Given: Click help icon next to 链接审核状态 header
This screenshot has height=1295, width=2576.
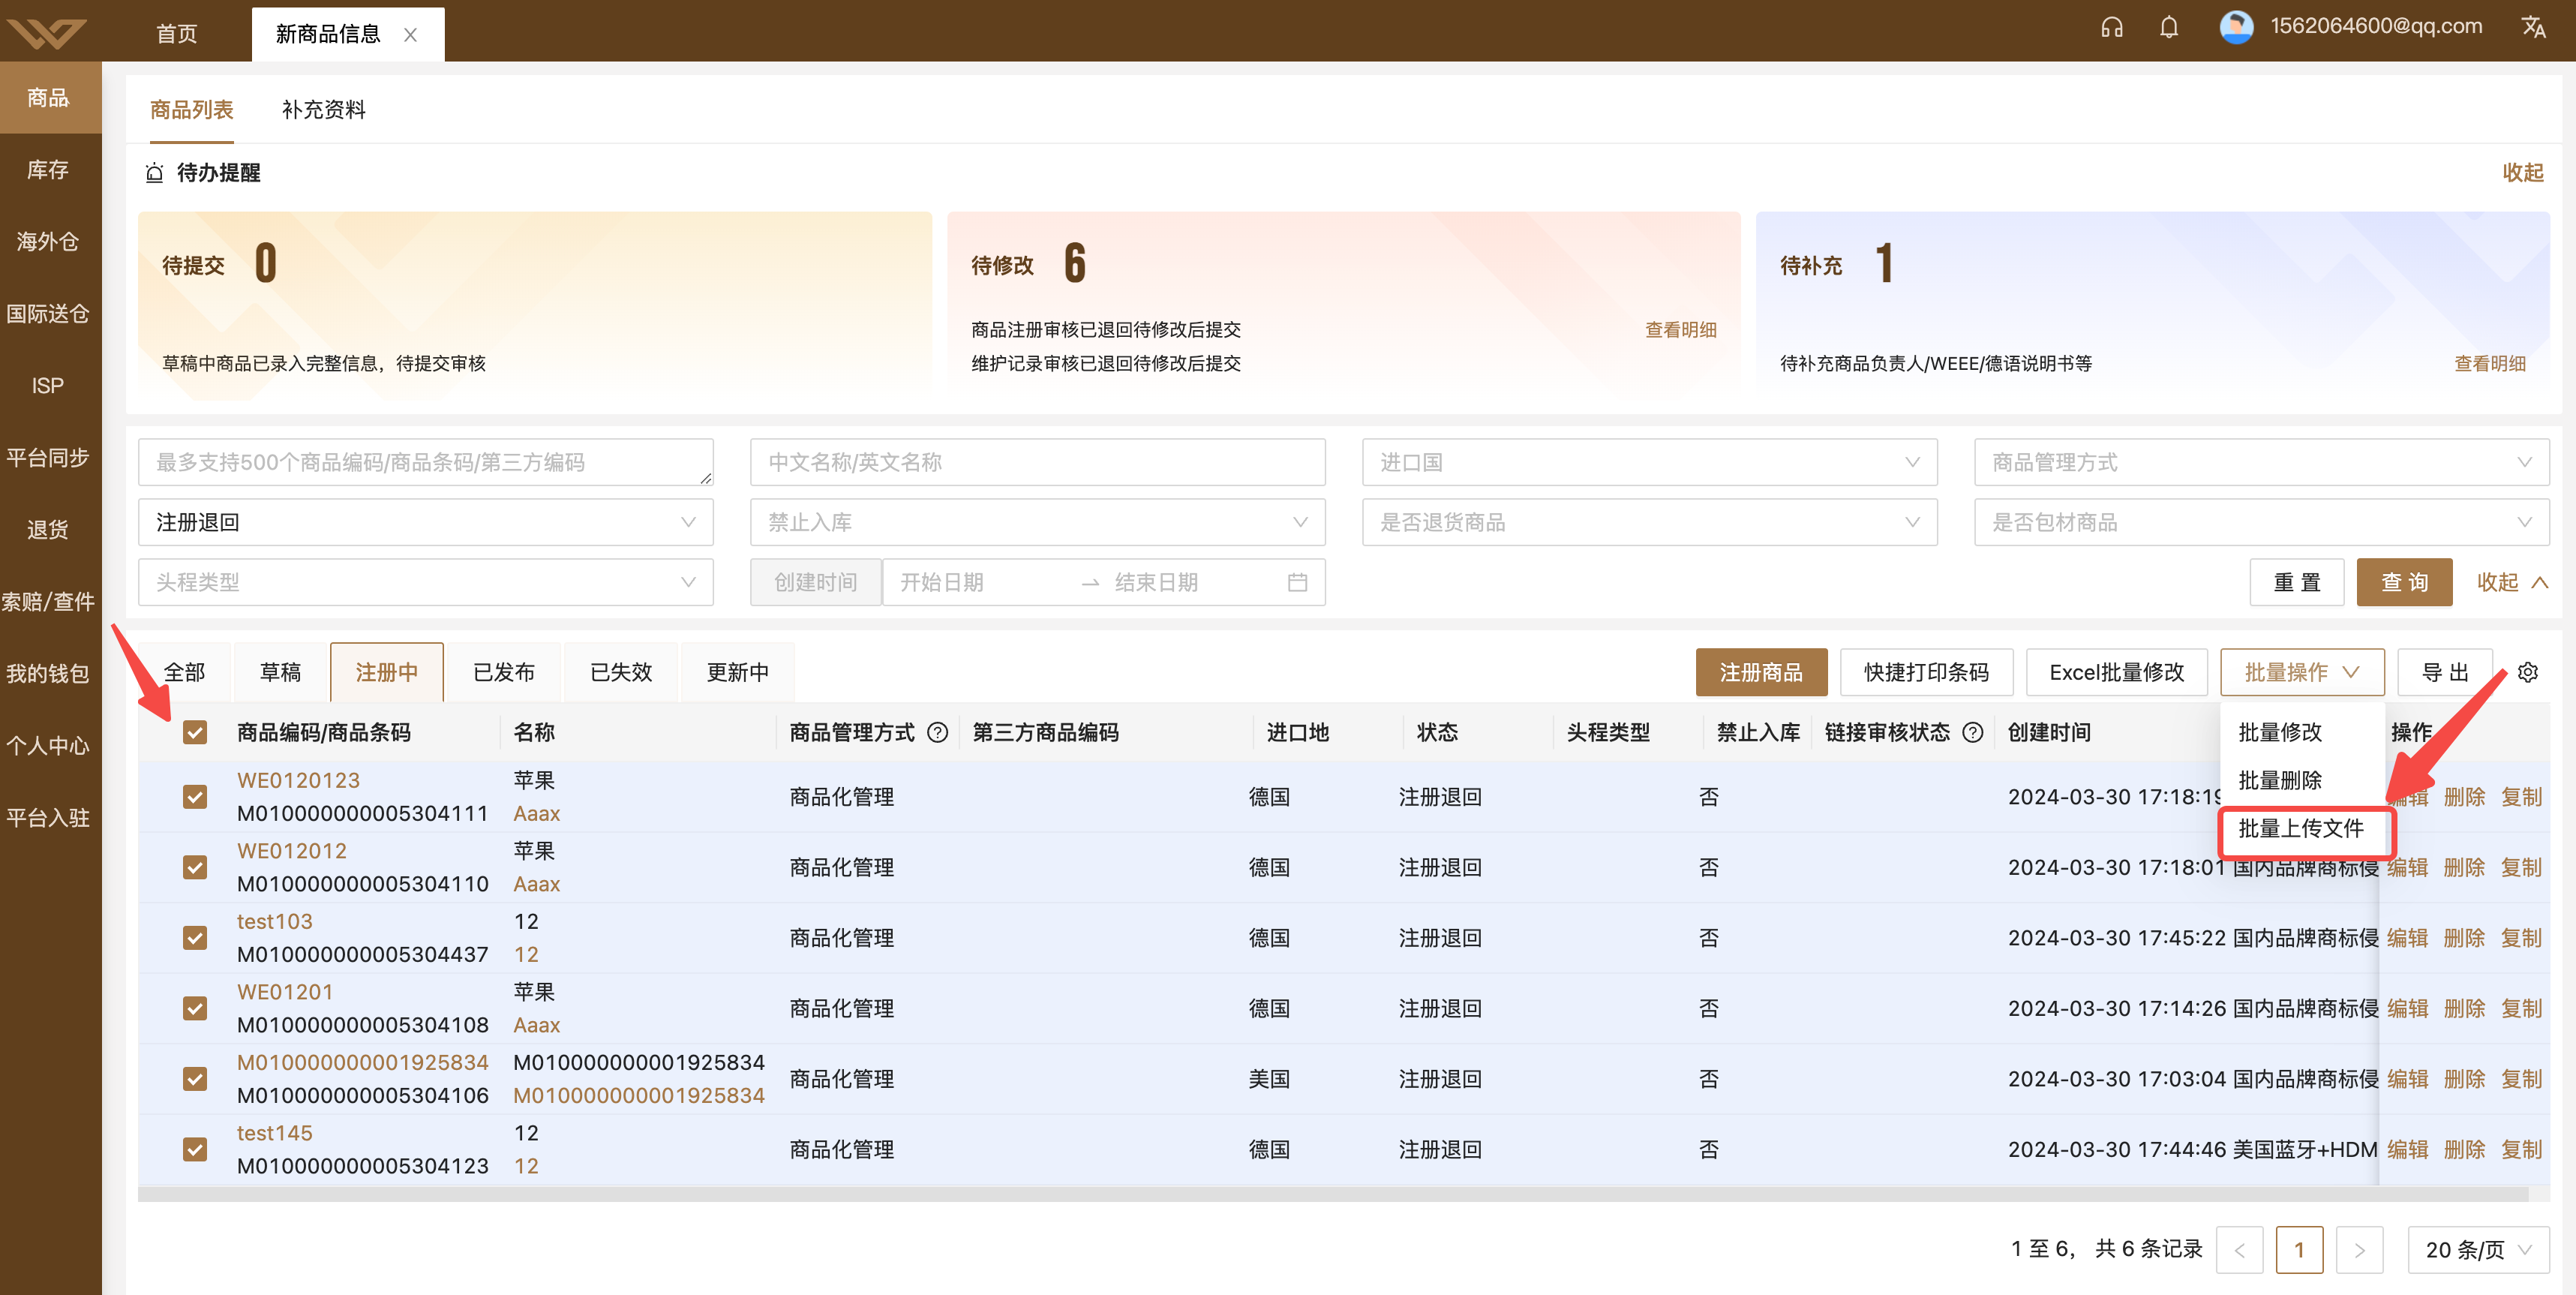Looking at the screenshot, I should (1972, 732).
